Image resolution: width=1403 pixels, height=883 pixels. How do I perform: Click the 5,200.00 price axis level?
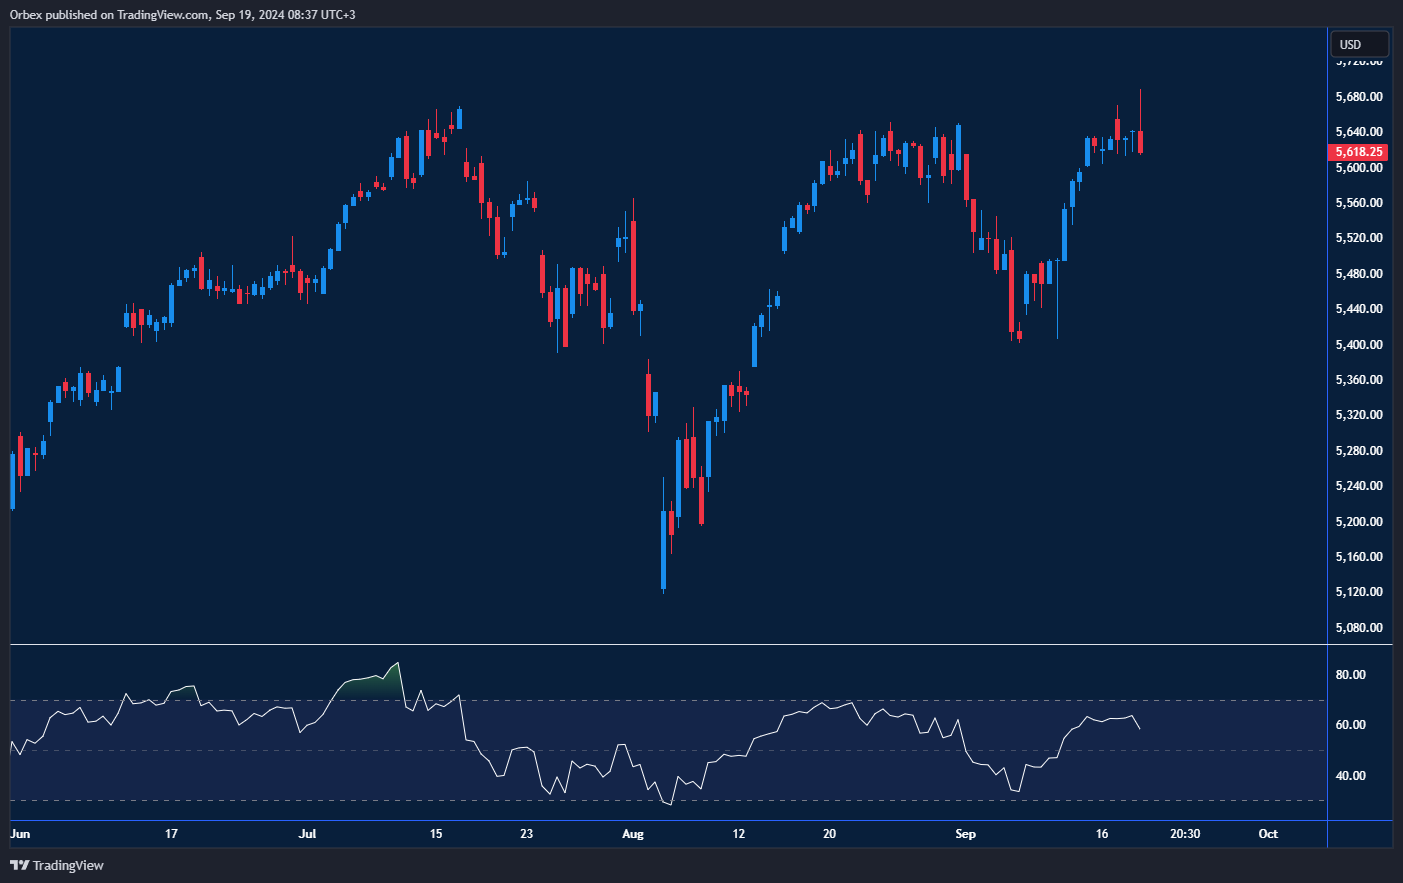(x=1358, y=522)
